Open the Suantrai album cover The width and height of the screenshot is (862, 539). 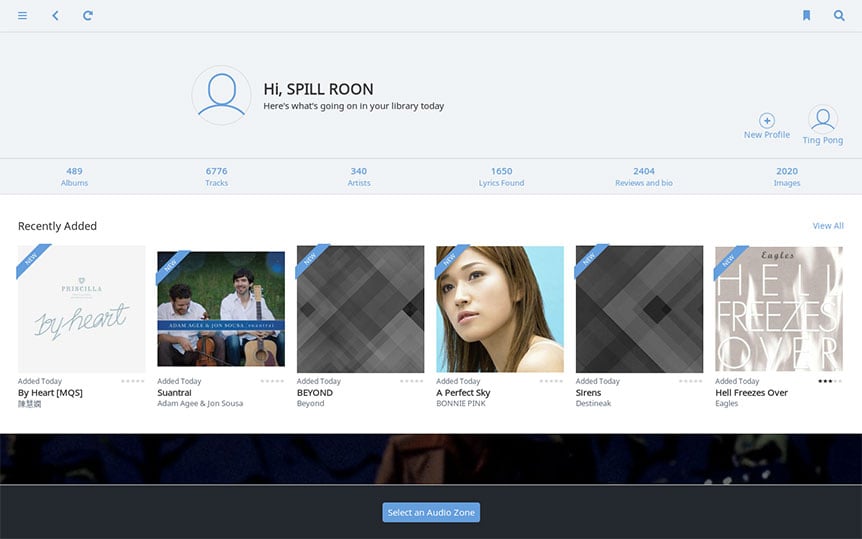coord(221,309)
